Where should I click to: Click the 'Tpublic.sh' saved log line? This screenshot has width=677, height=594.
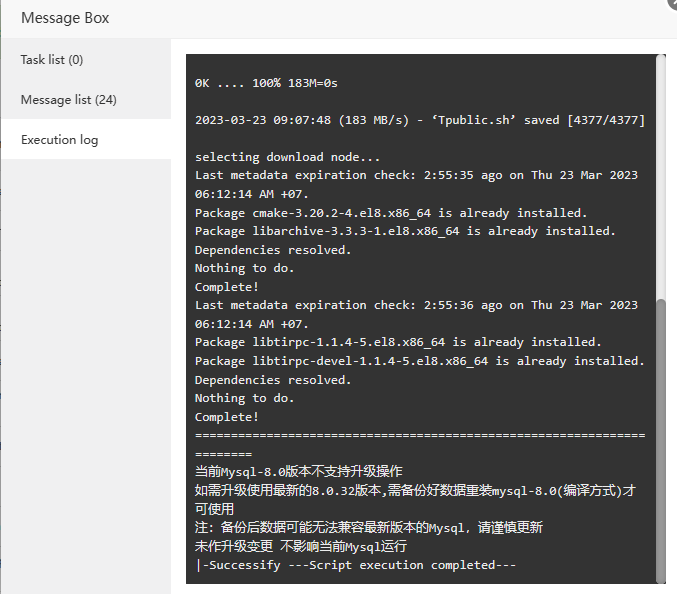point(420,120)
